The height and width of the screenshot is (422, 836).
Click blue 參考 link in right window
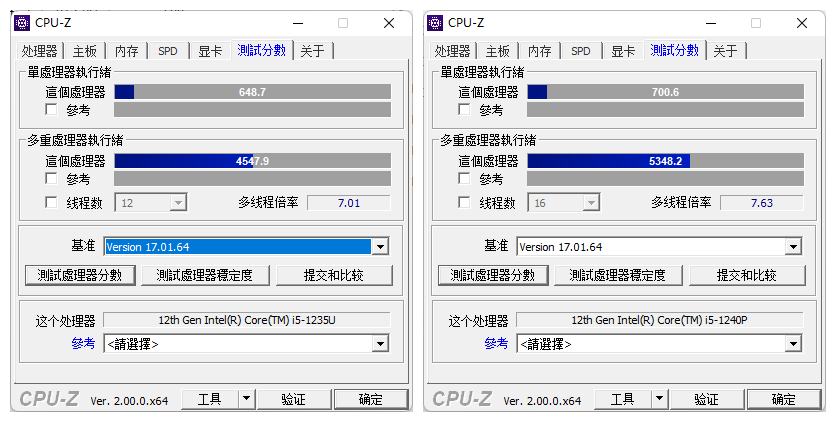click(496, 343)
